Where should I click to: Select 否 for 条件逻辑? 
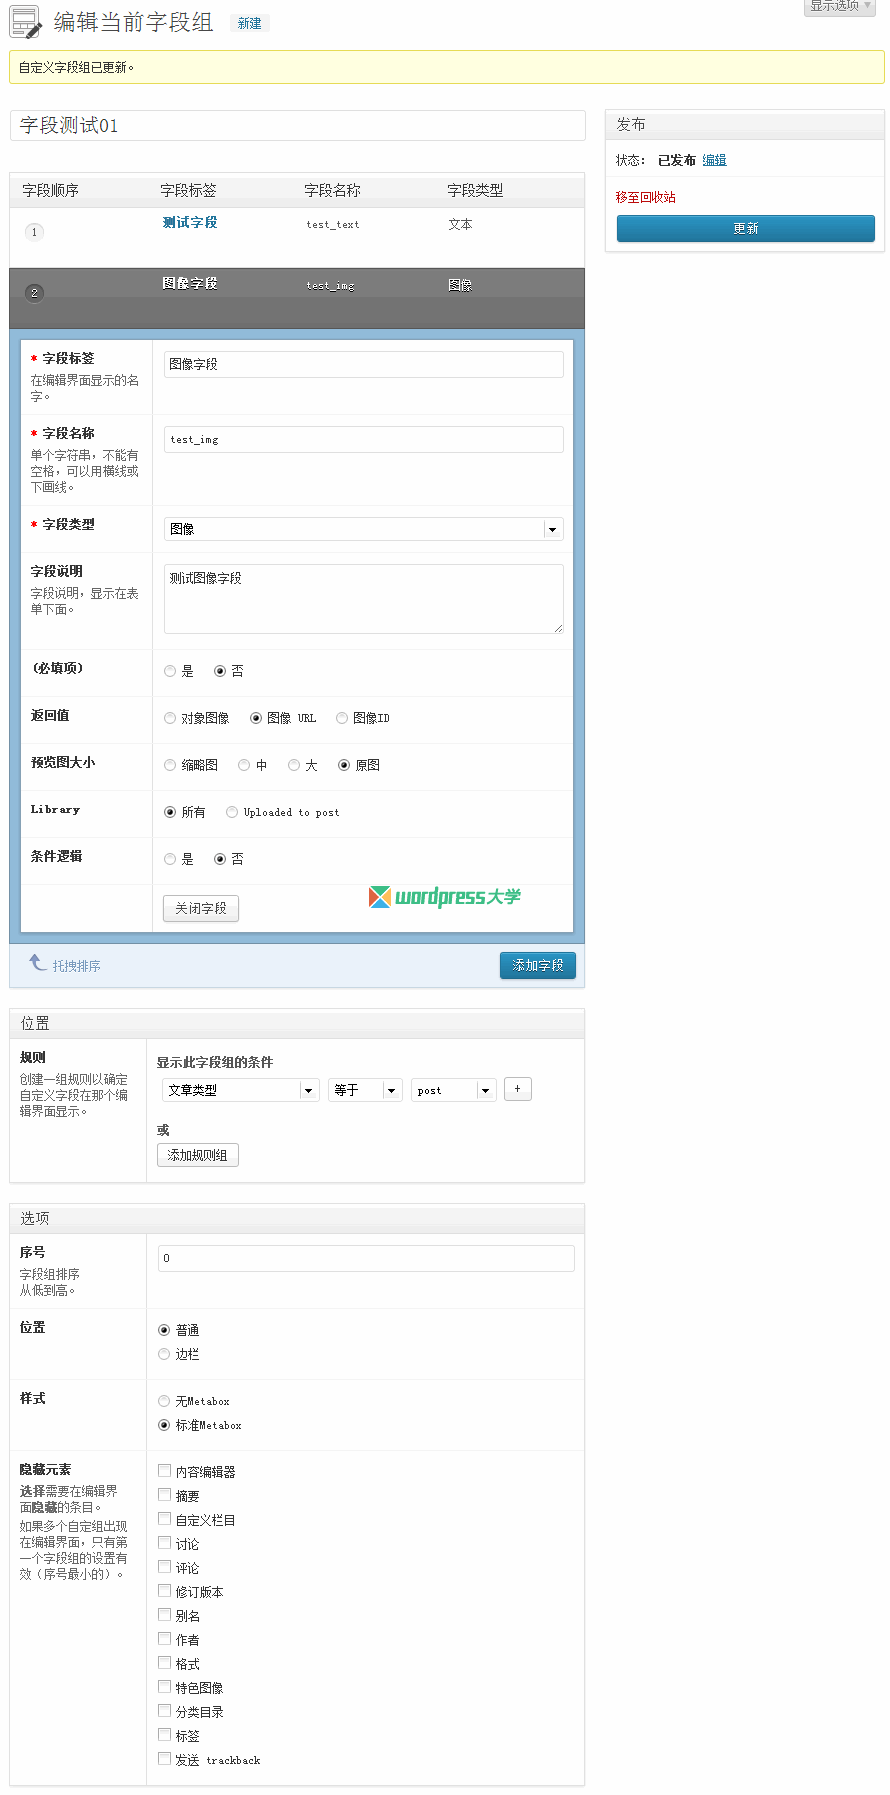pos(220,859)
